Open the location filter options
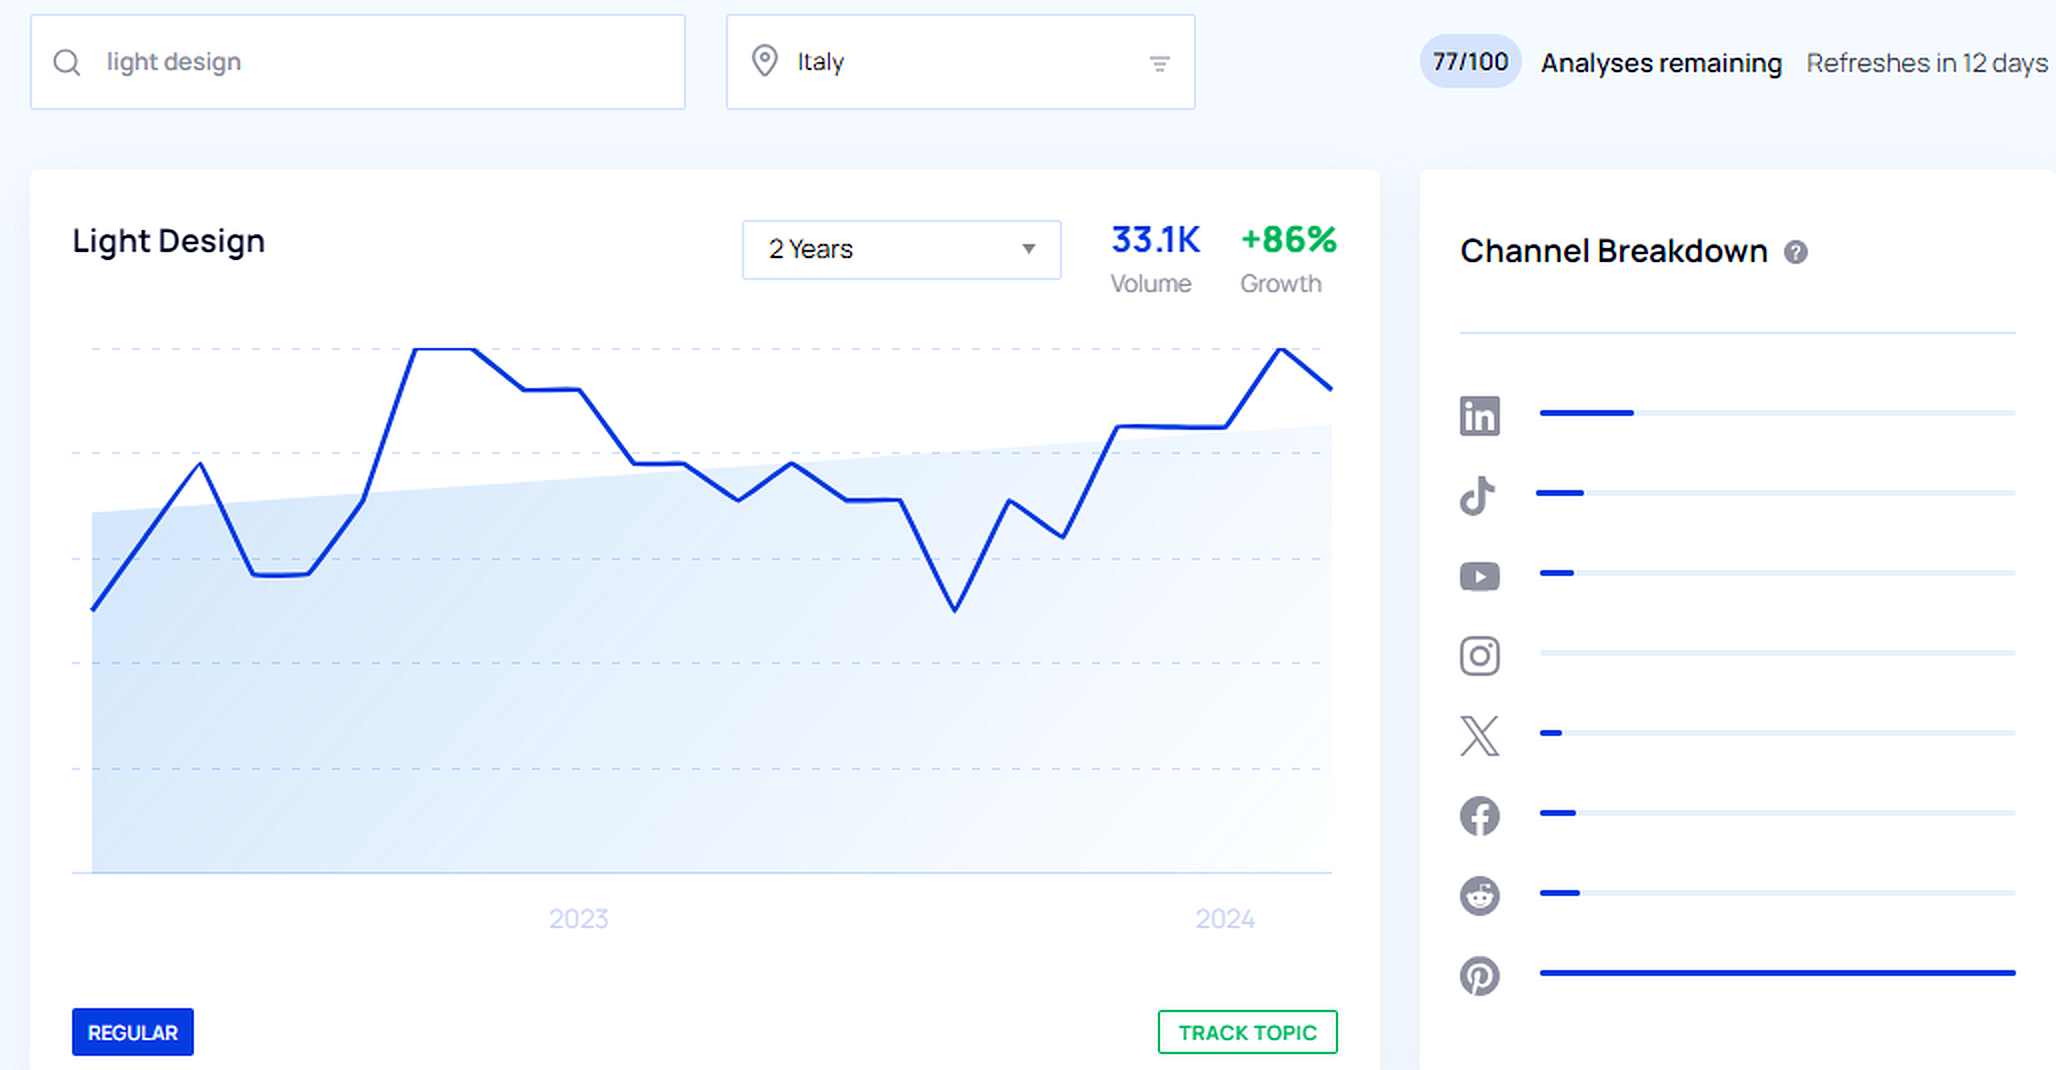This screenshot has width=2056, height=1070. pos(1159,62)
